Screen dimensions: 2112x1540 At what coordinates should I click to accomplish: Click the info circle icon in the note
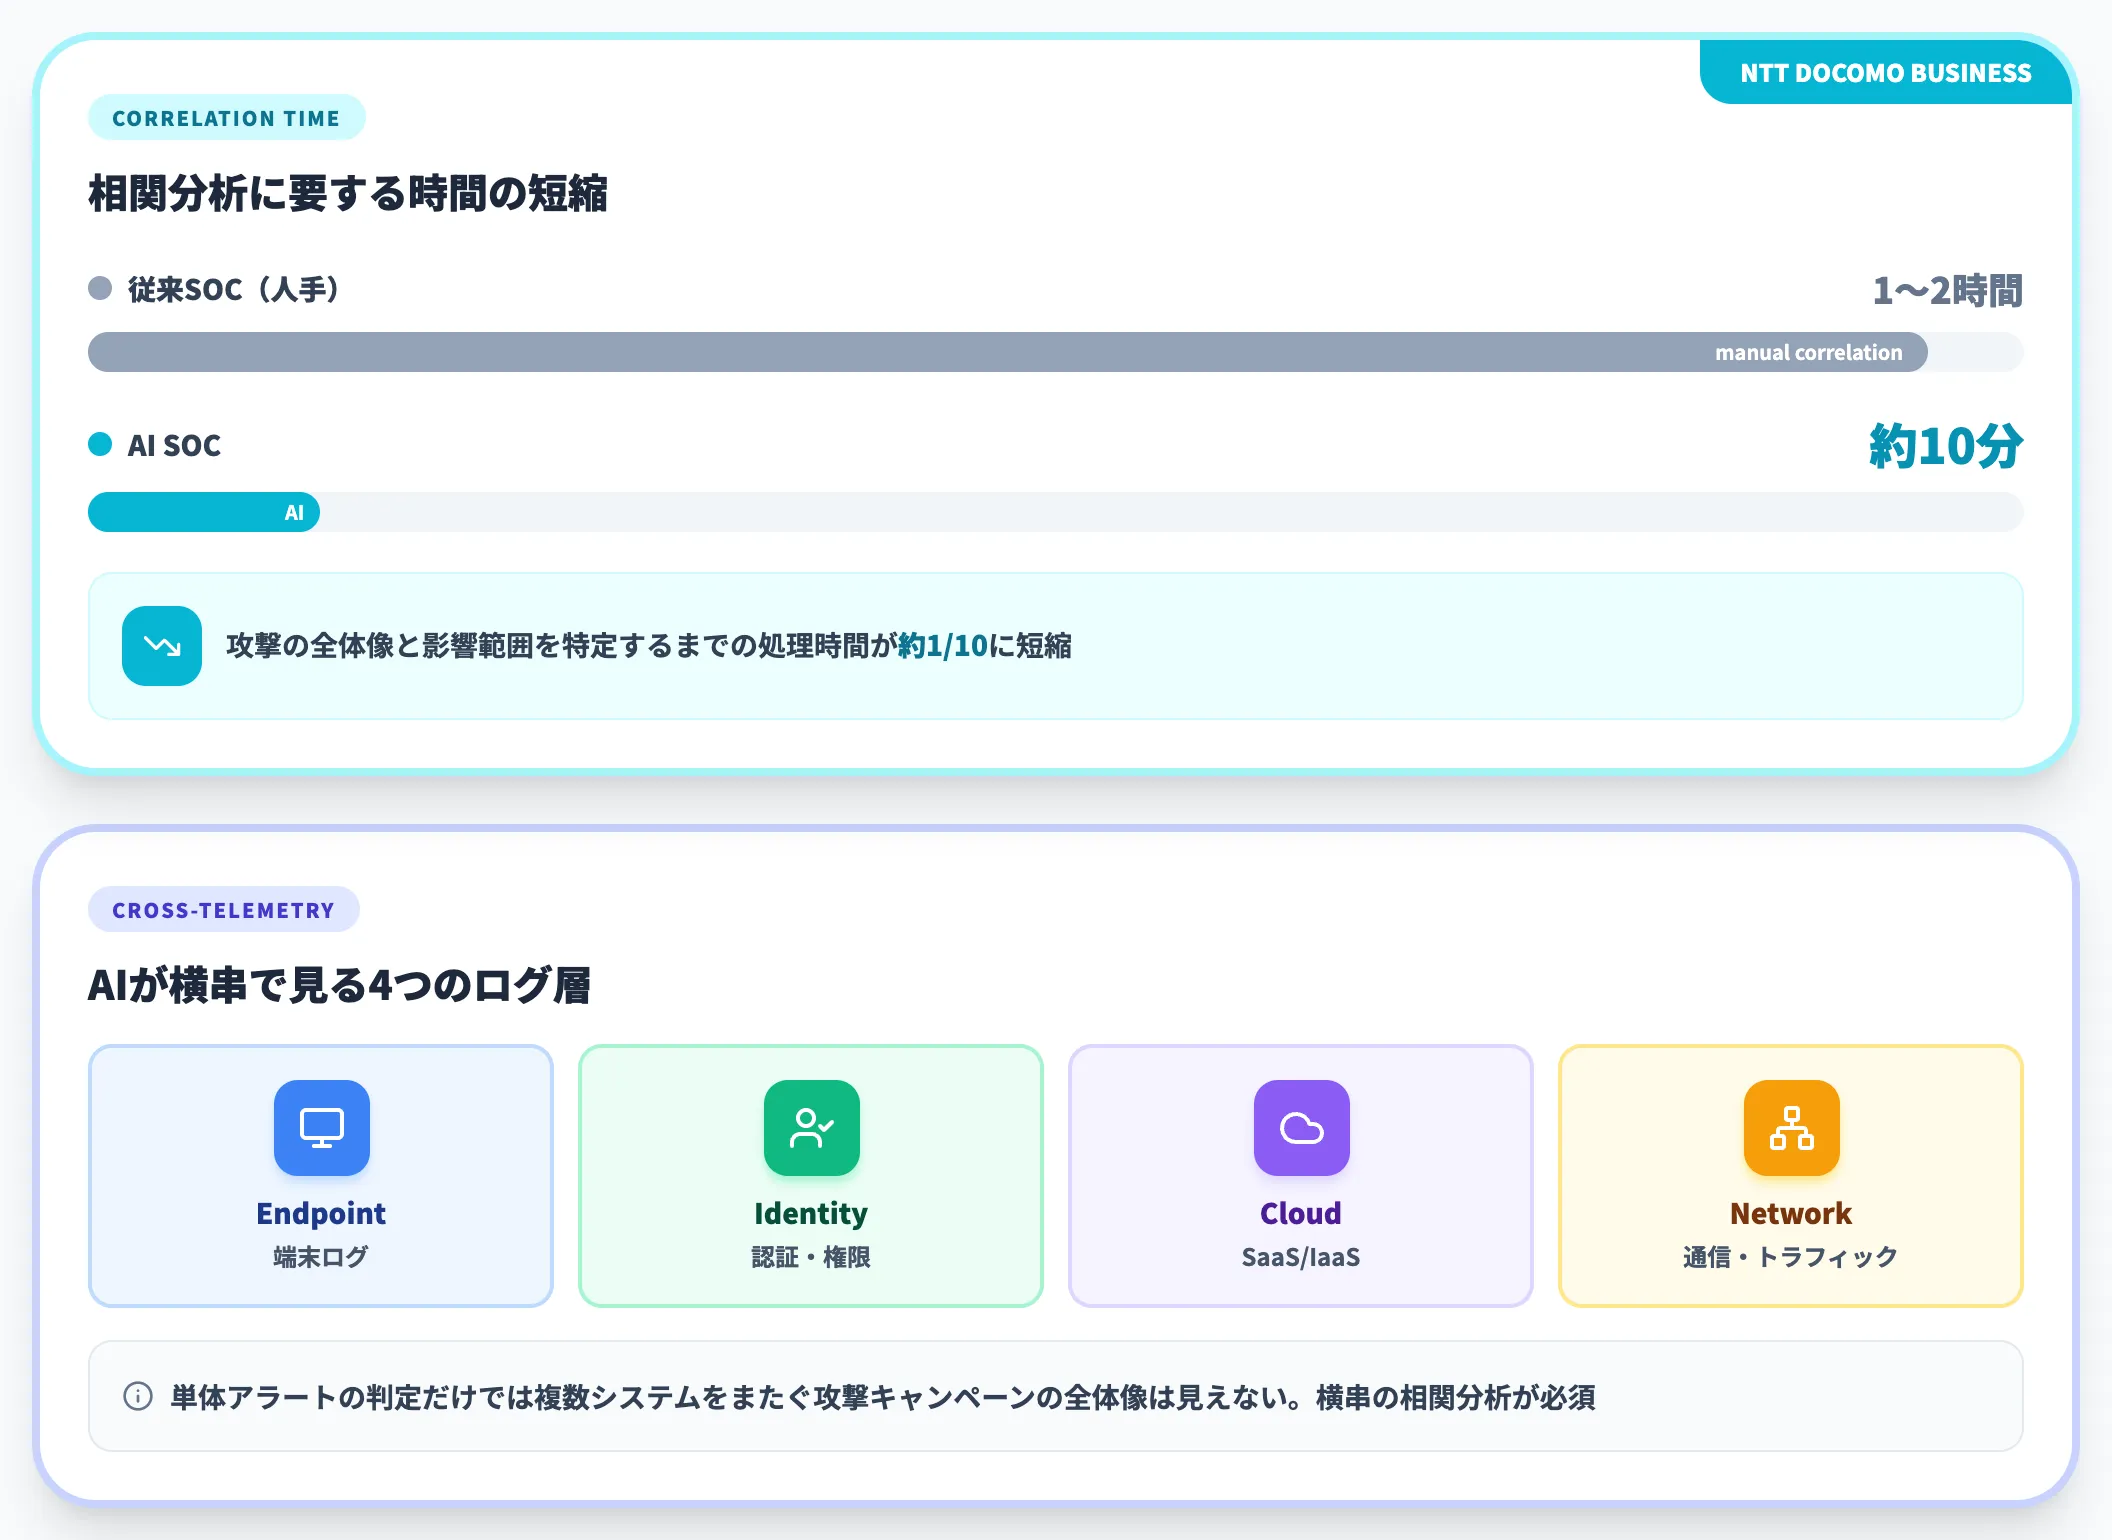point(138,1396)
